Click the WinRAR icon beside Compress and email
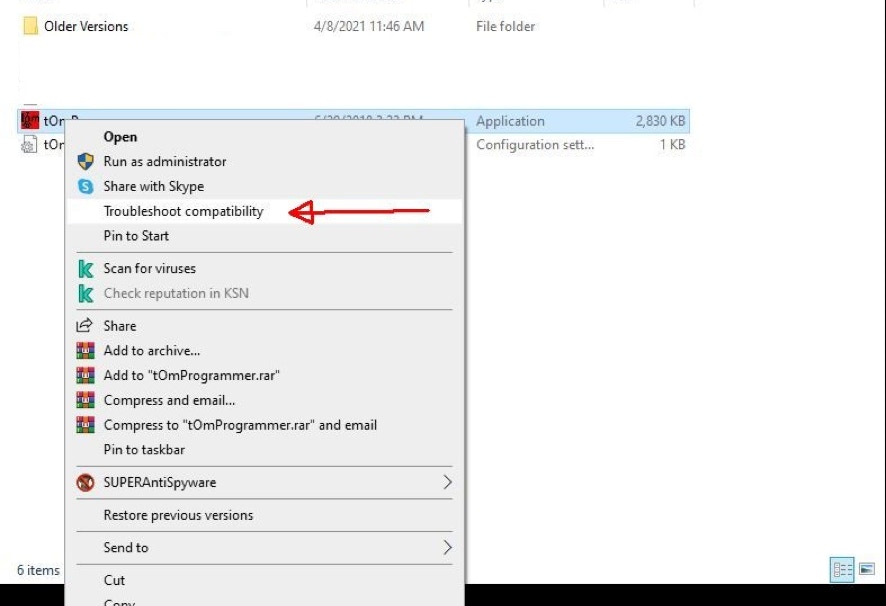Image resolution: width=886 pixels, height=606 pixels. pyautogui.click(x=86, y=400)
